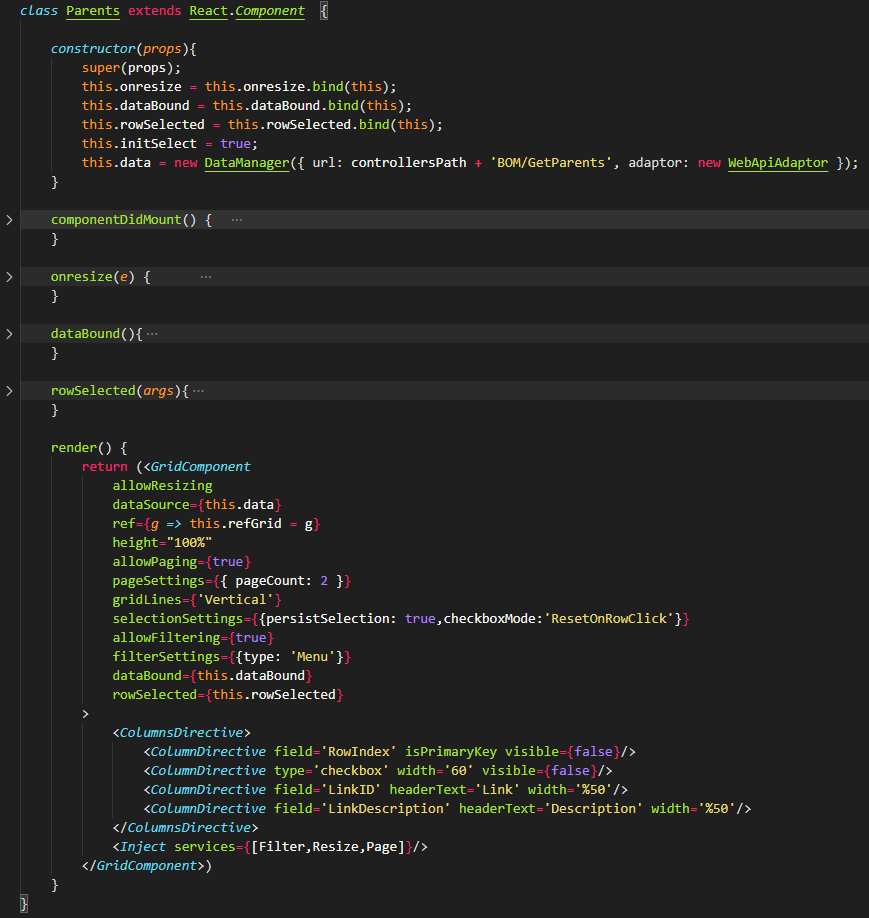
Task: Expand the componentDidMount folded region chevron
Action: click(x=8, y=219)
